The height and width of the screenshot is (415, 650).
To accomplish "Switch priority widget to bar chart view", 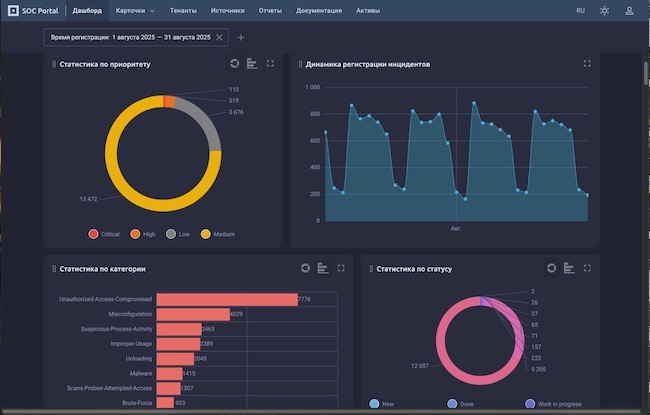I will pyautogui.click(x=252, y=63).
